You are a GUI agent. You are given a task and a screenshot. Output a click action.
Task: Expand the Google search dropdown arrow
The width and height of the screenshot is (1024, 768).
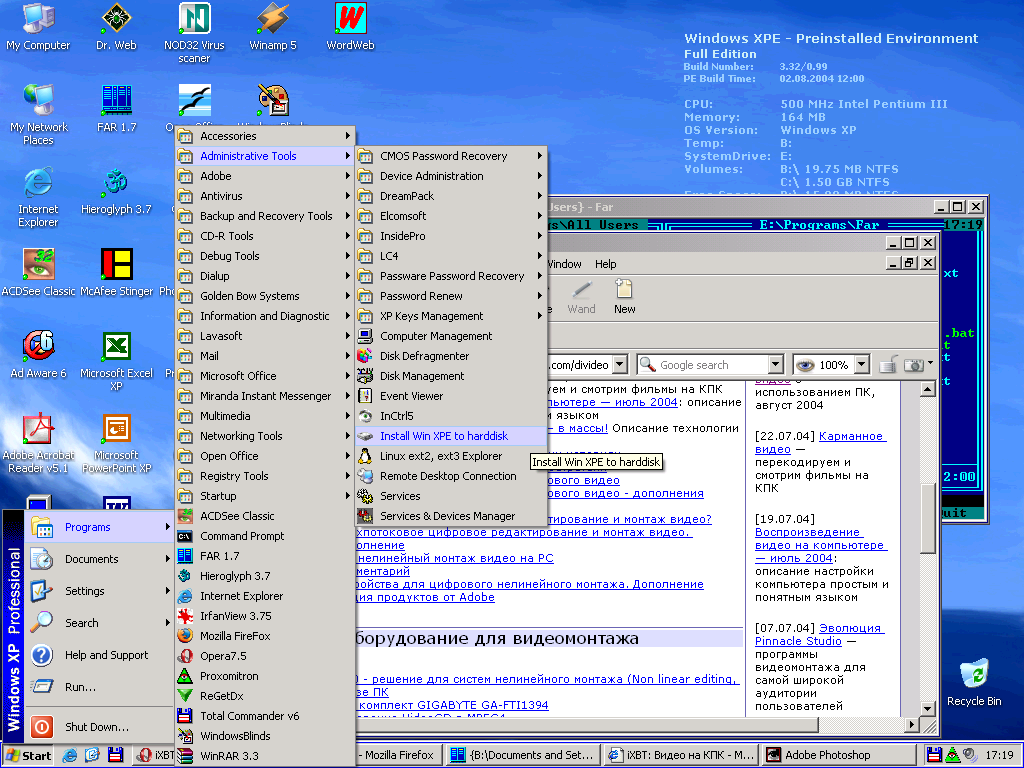(x=775, y=365)
